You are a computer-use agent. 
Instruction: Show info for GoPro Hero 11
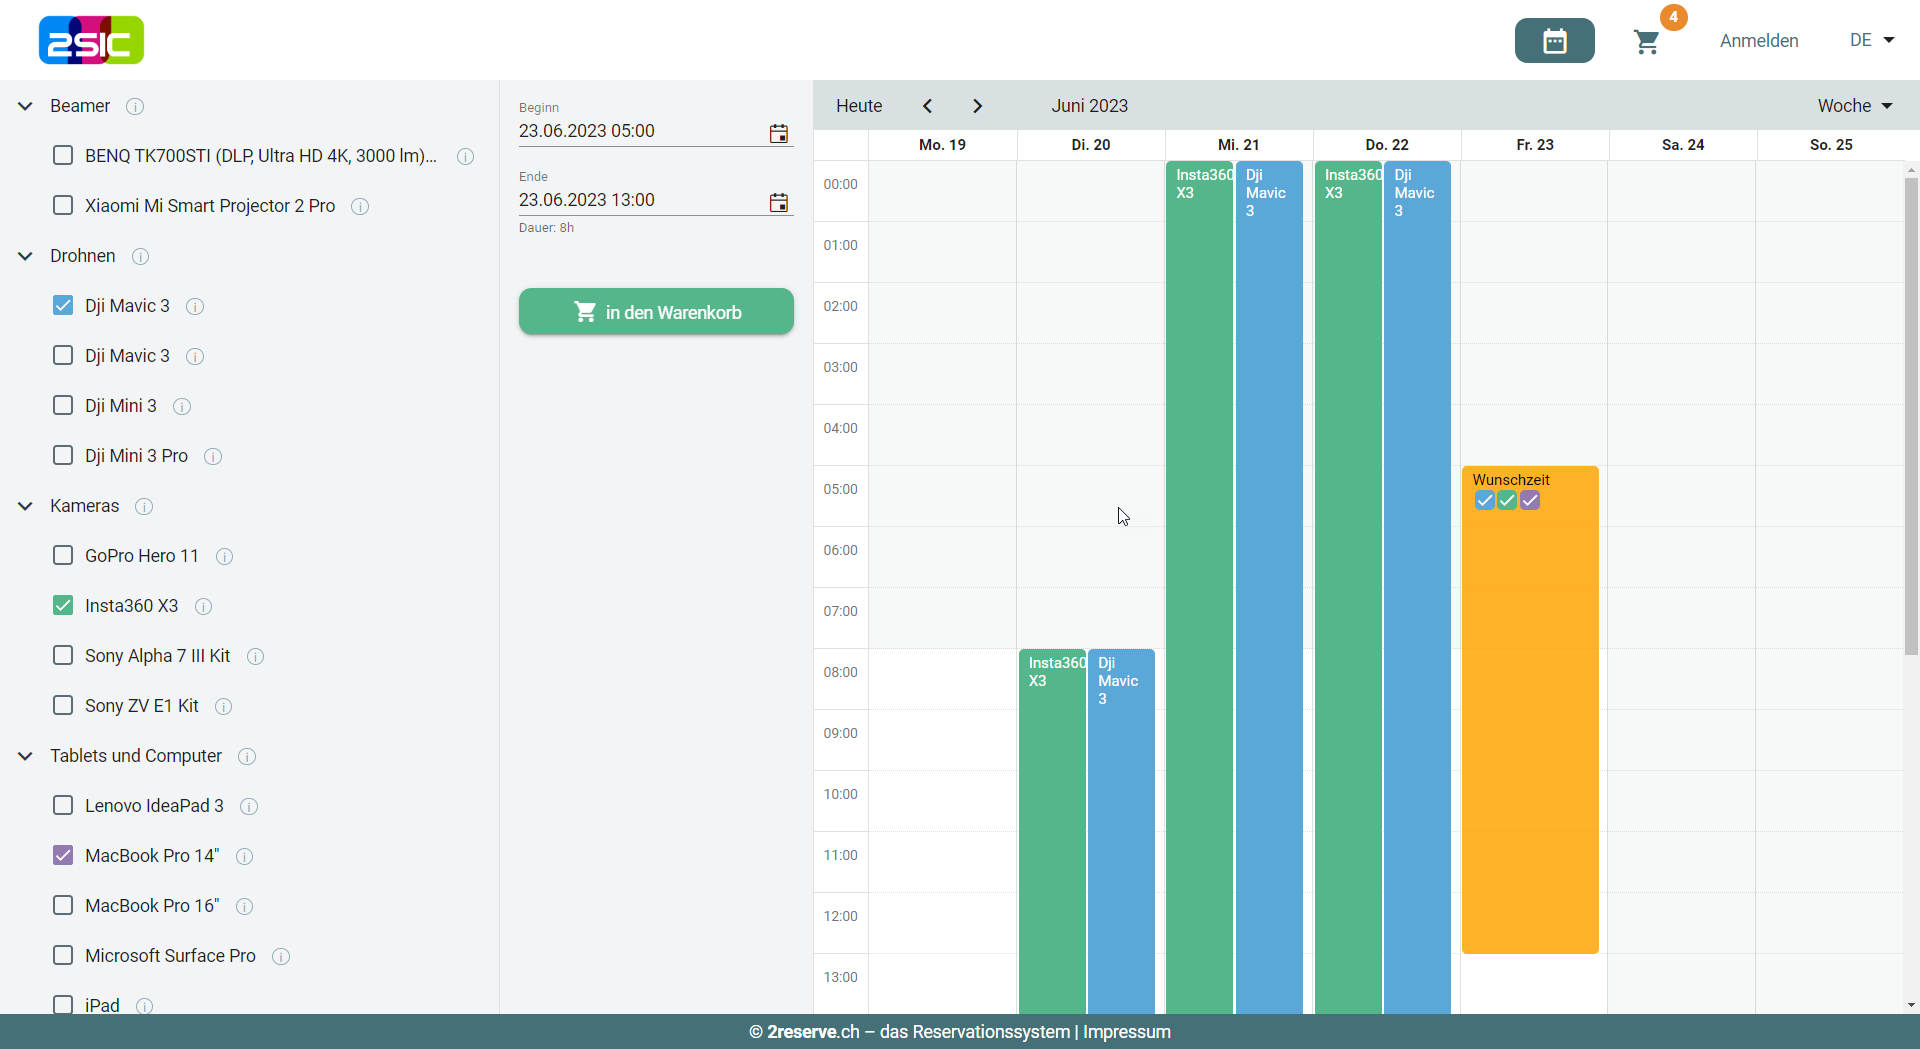225,556
